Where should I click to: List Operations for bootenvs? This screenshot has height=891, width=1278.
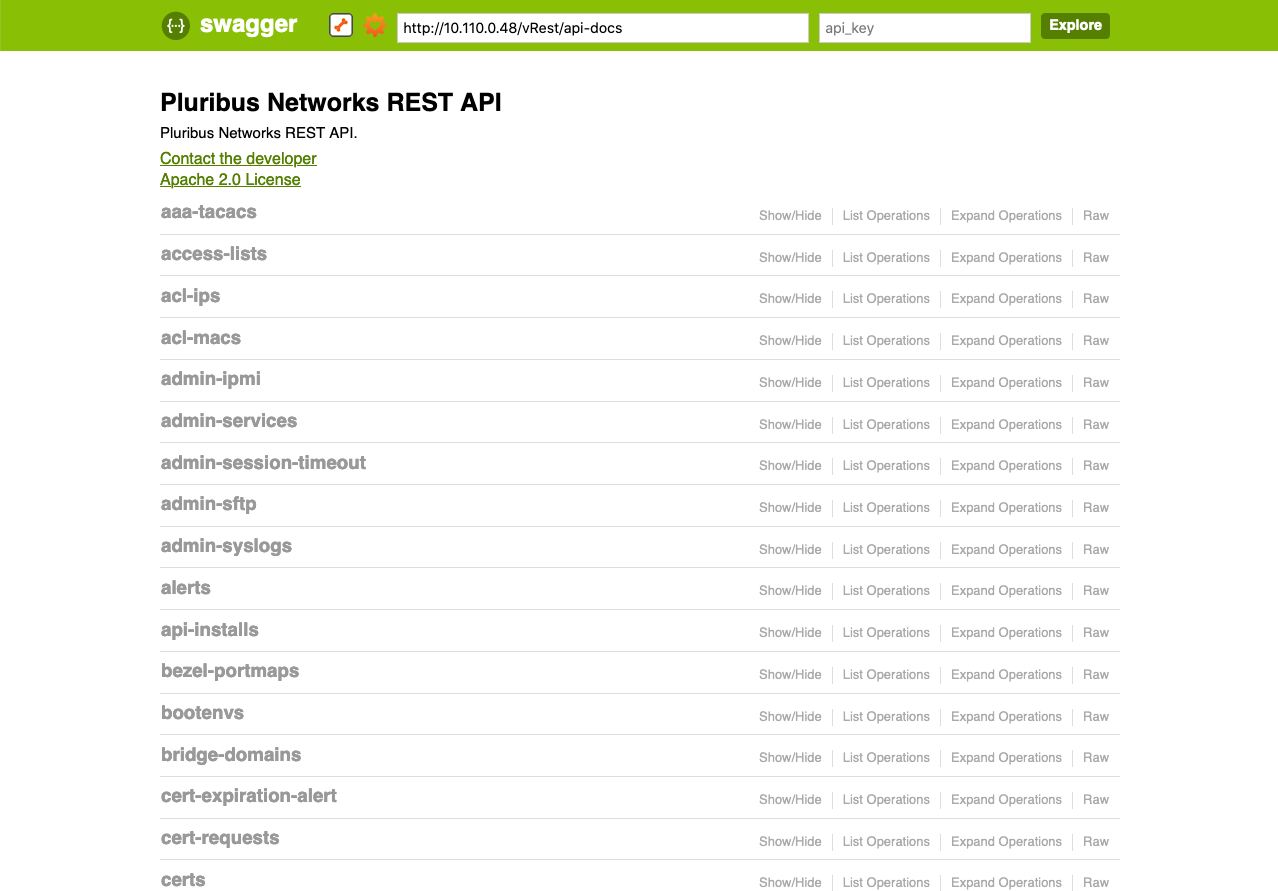point(886,717)
